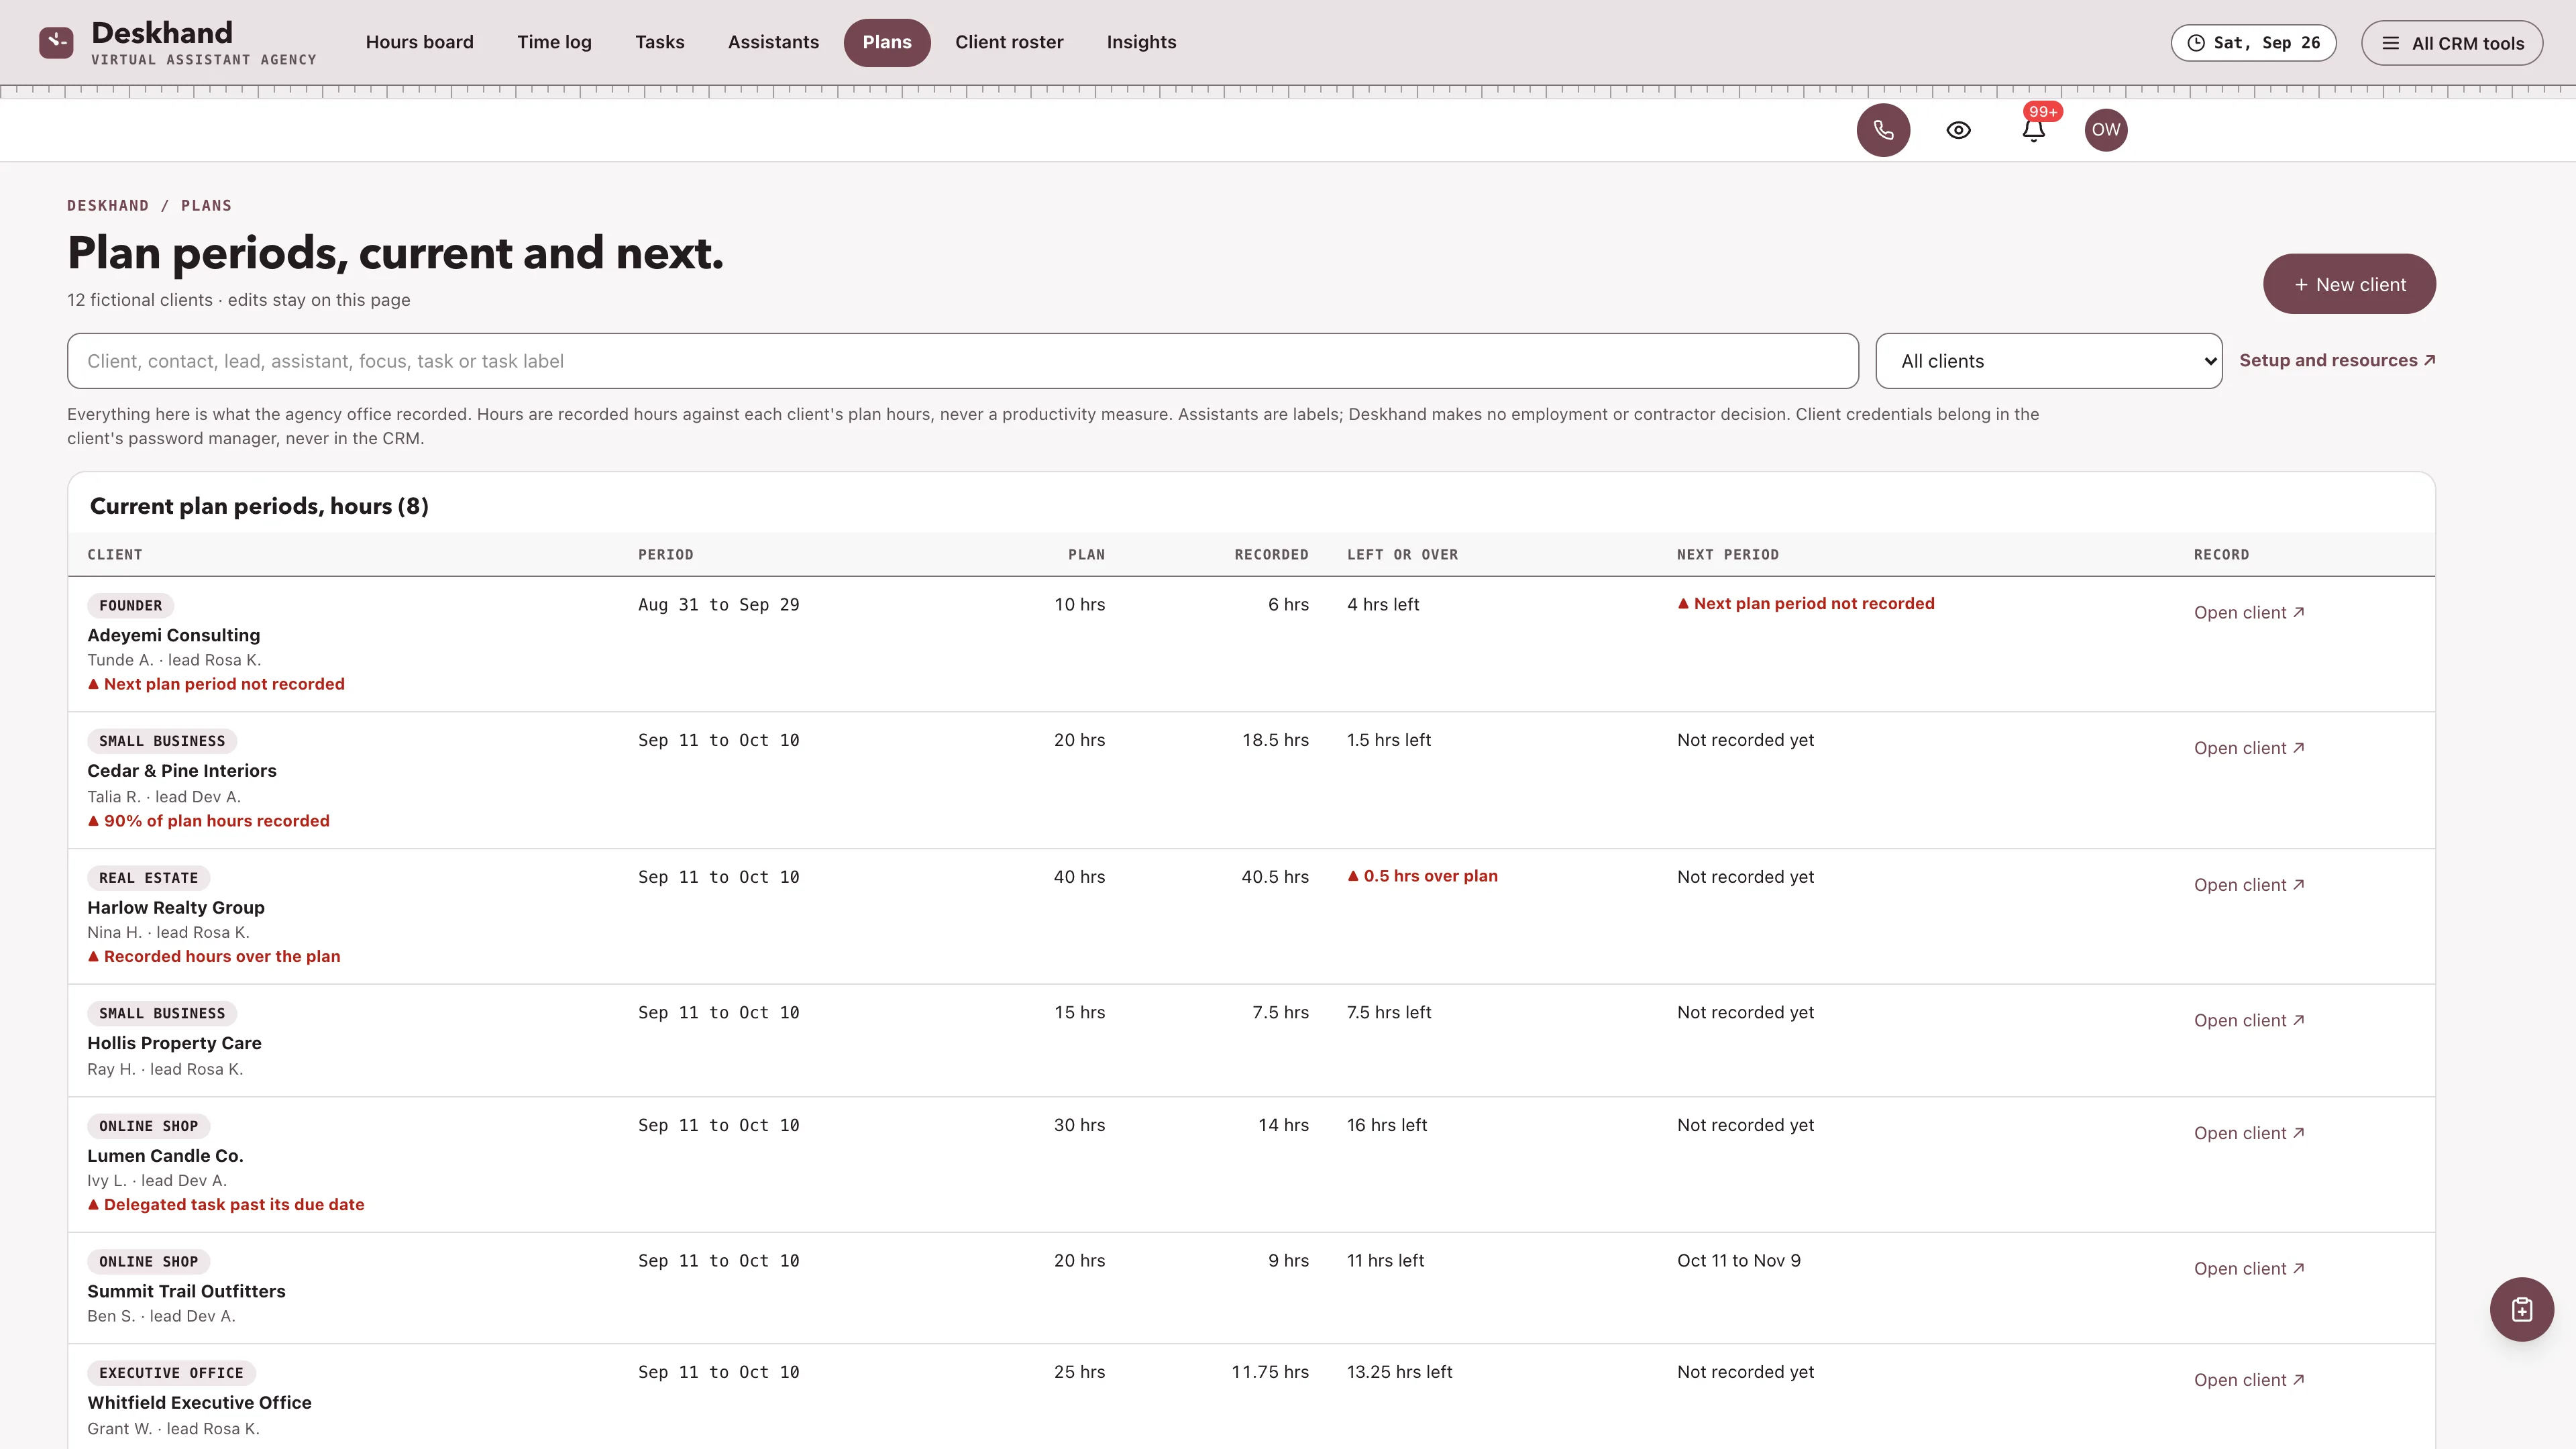2576x1449 pixels.
Task: Click the Harlow Realty Group client name
Action: pyautogui.click(x=176, y=907)
